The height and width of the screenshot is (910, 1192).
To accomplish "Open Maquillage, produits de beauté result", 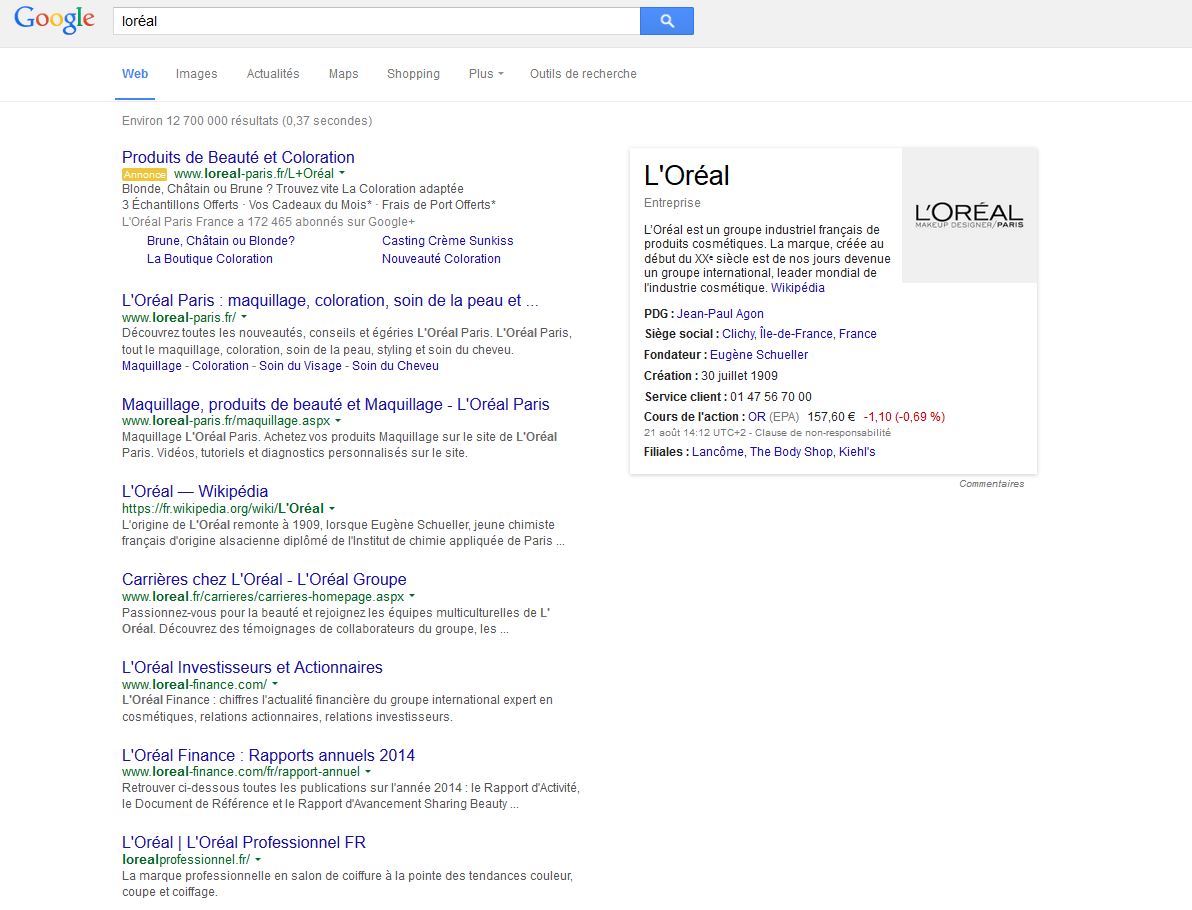I will click(335, 404).
